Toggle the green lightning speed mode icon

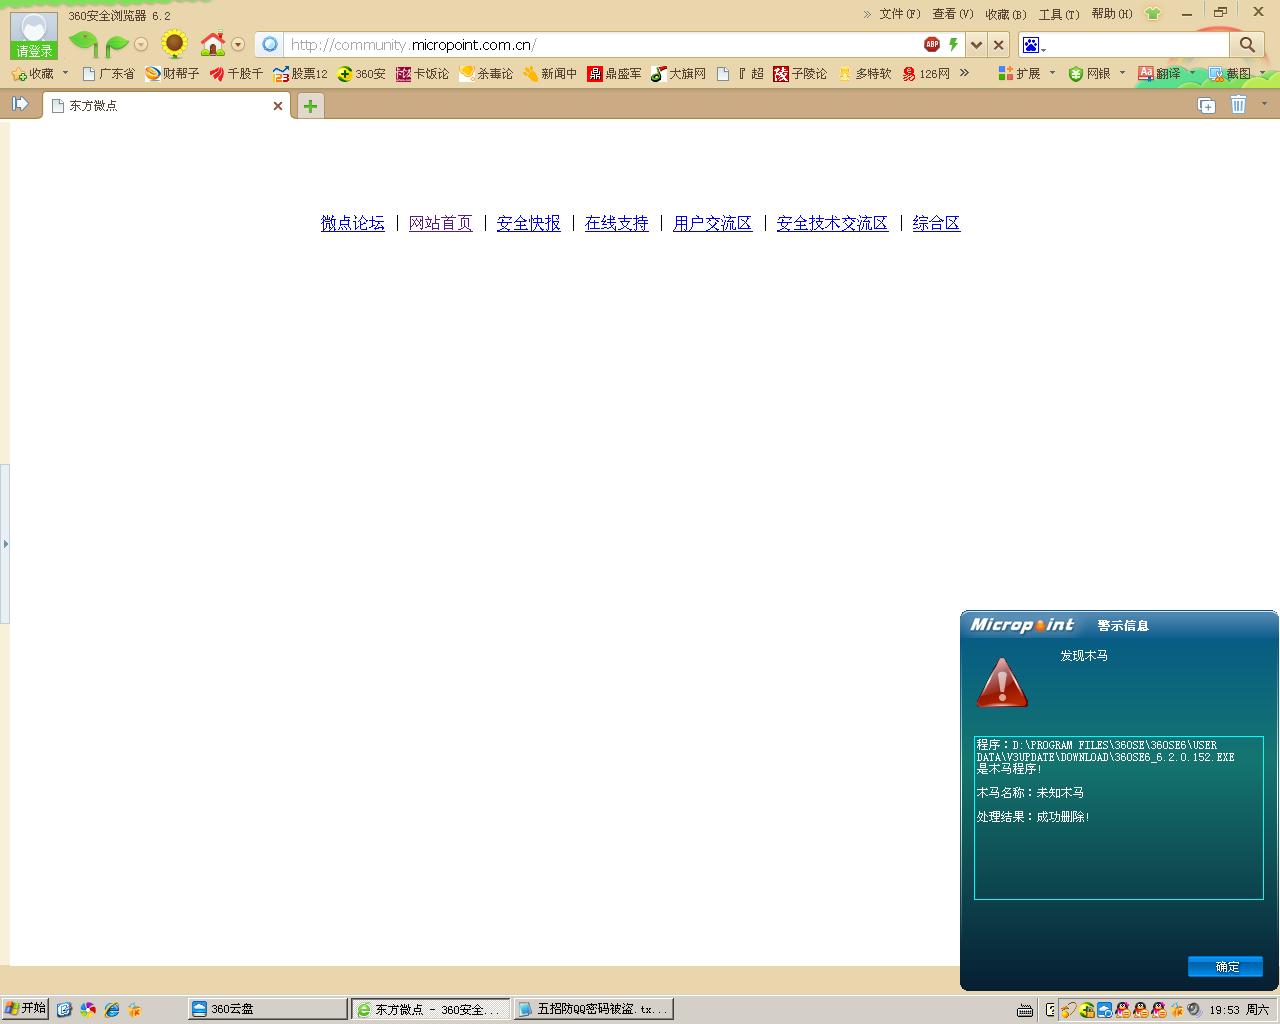[x=954, y=44]
